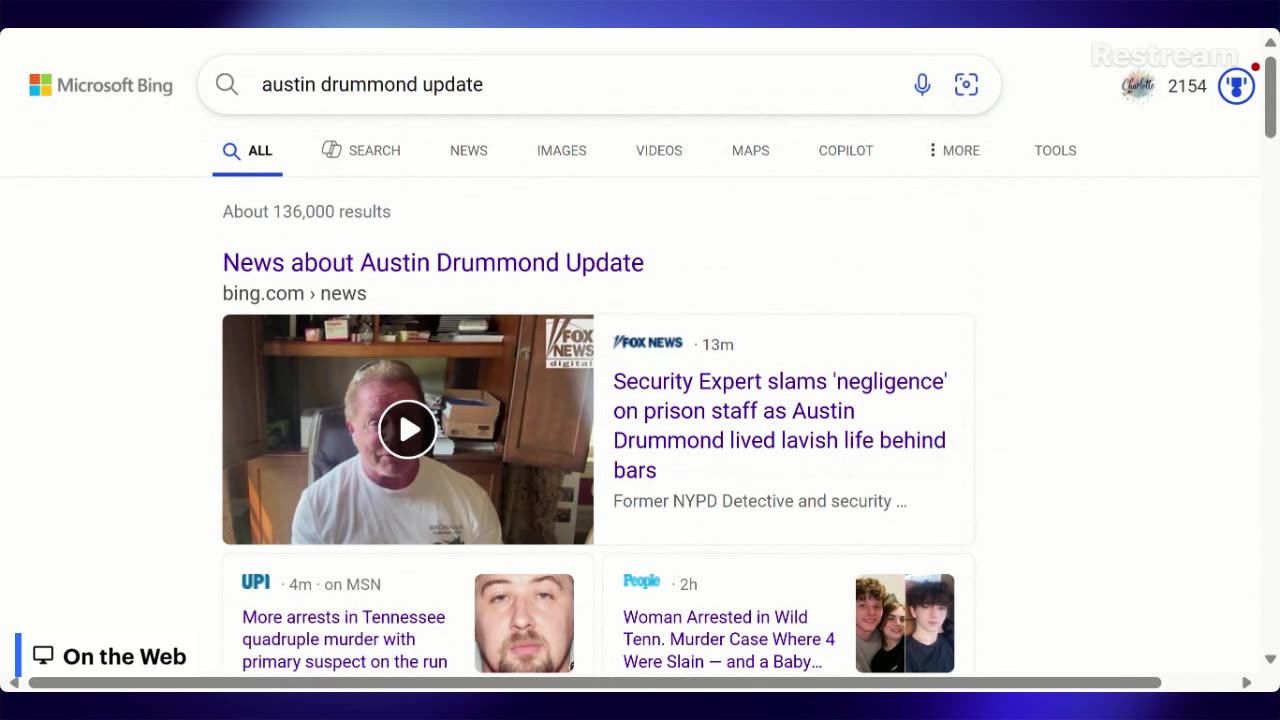Click the scroll right arrow

click(x=1246, y=683)
